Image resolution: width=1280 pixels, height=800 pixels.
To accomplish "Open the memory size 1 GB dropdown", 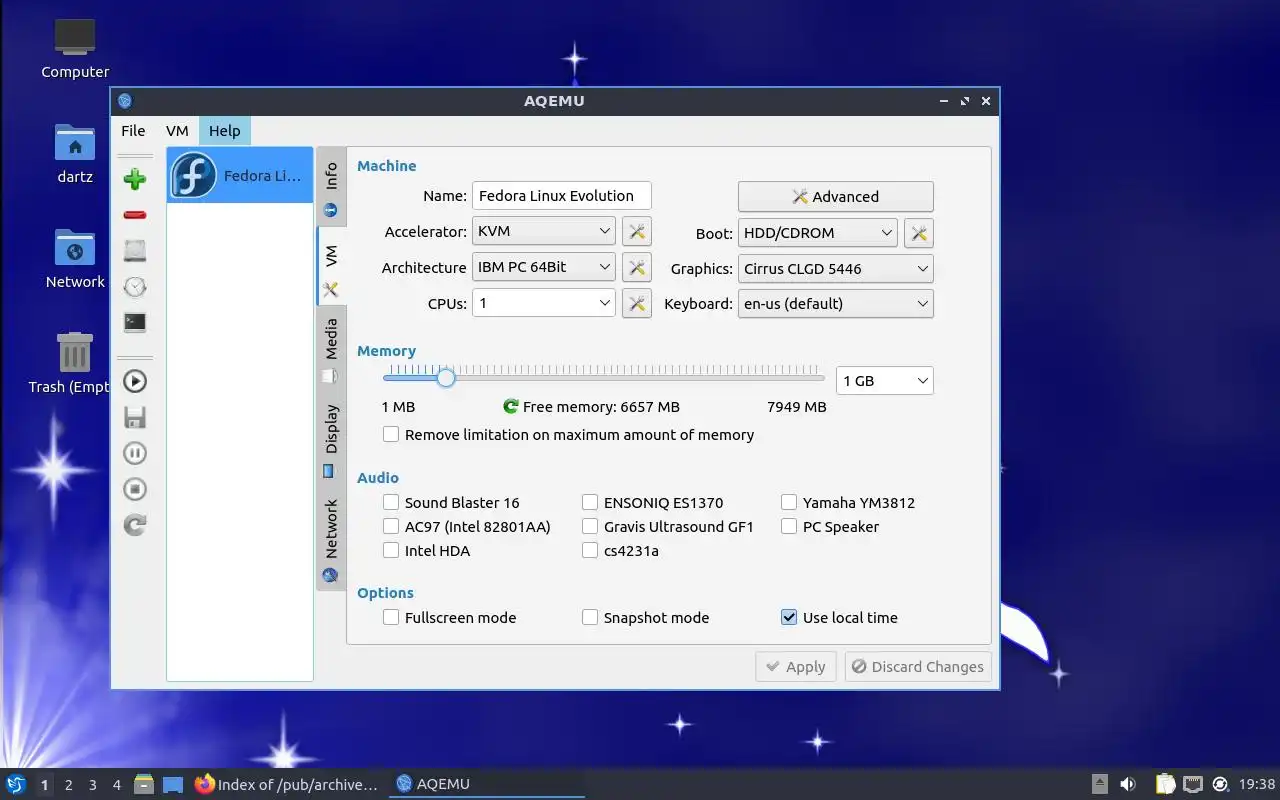I will [x=885, y=381].
